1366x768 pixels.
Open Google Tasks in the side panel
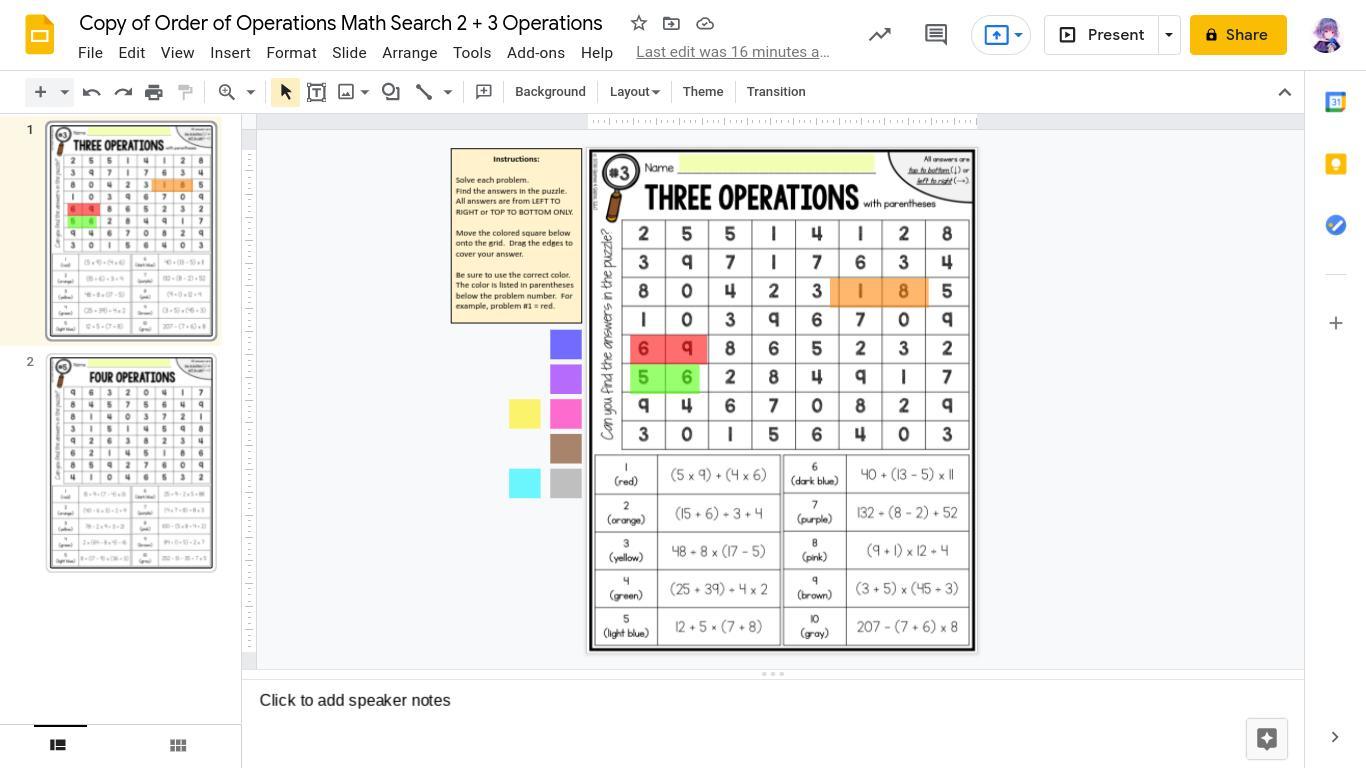point(1336,226)
